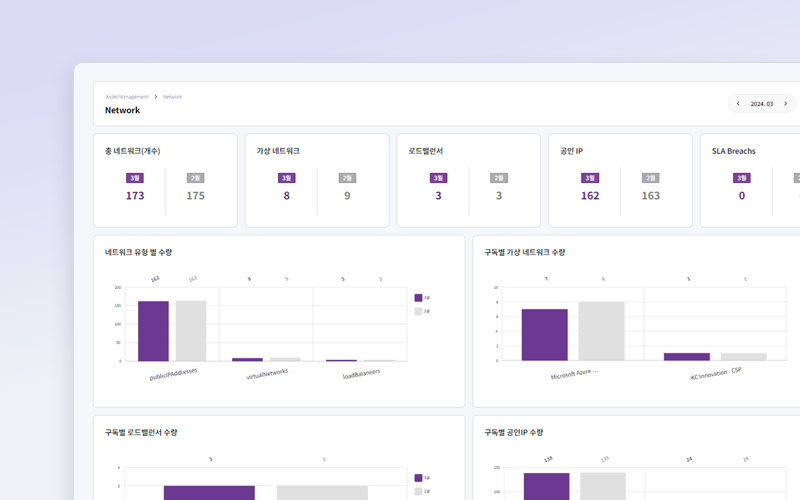Click the publicIPAddresses axis label
This screenshot has width=800, height=500.
pyautogui.click(x=173, y=374)
